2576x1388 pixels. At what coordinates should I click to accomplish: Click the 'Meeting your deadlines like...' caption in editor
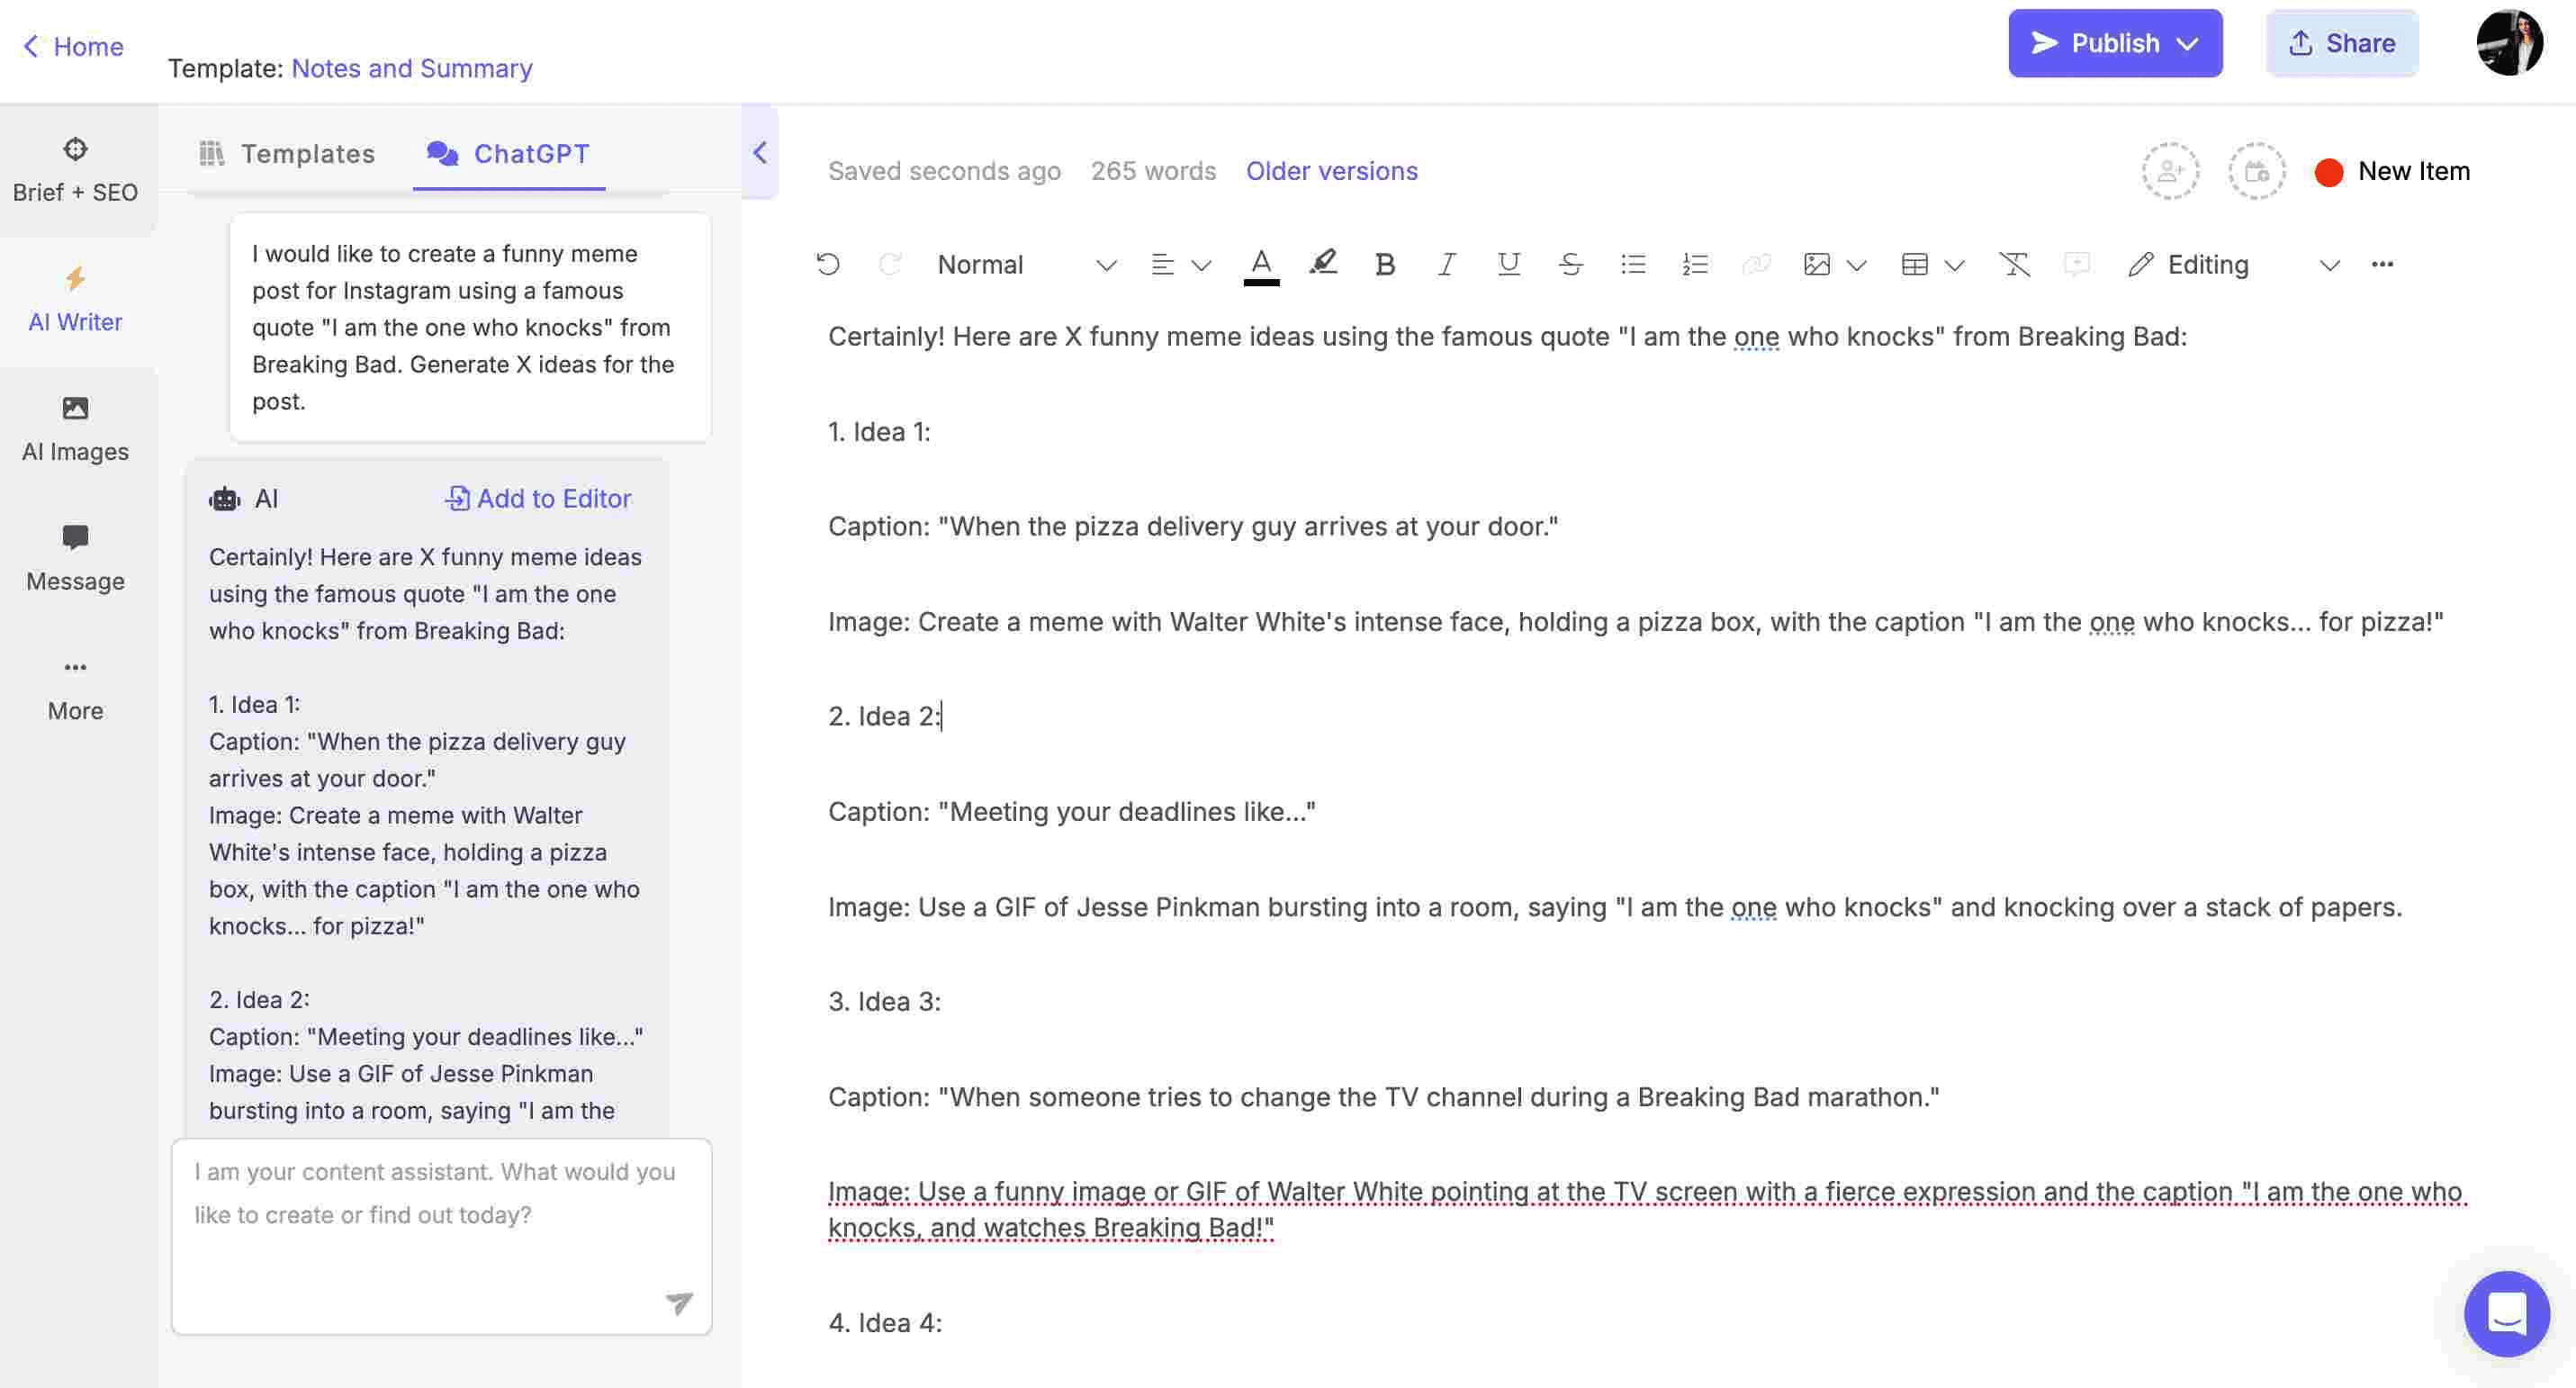pyautogui.click(x=1071, y=811)
